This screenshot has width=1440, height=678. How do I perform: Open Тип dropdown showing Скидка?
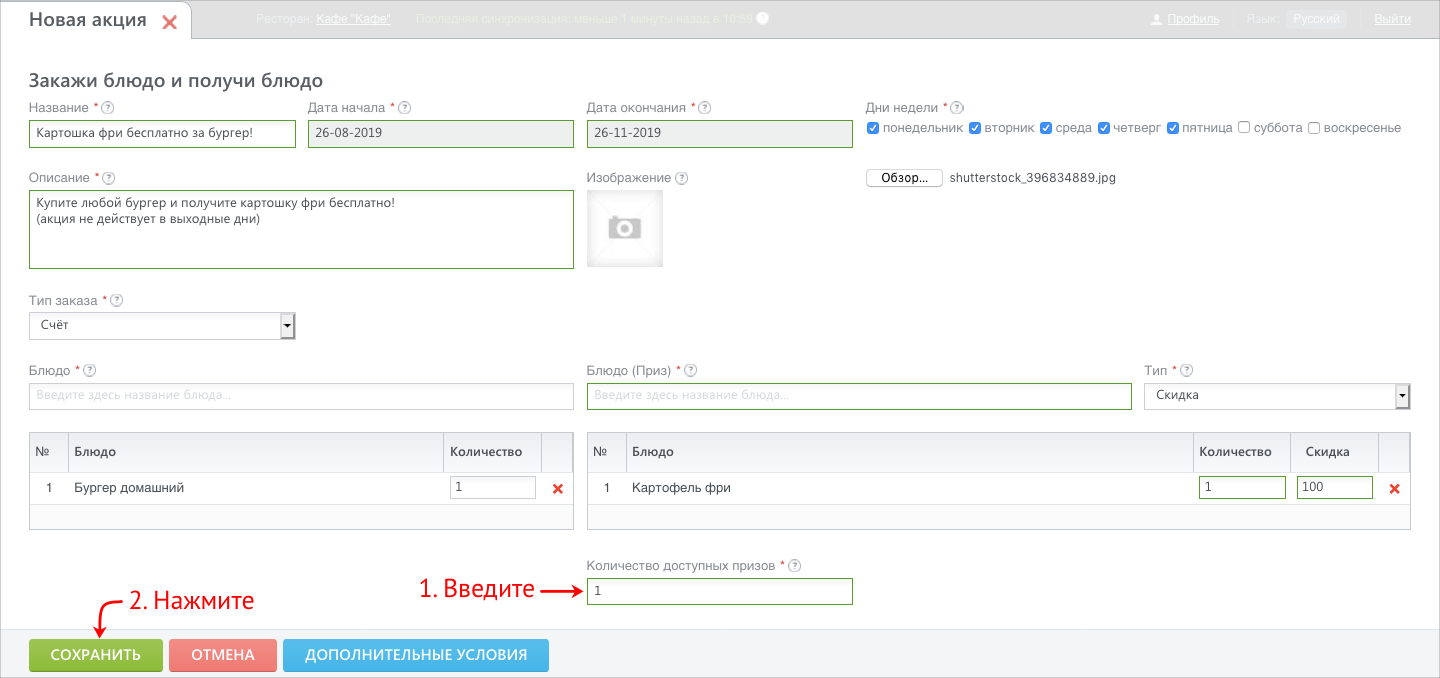click(x=1277, y=396)
